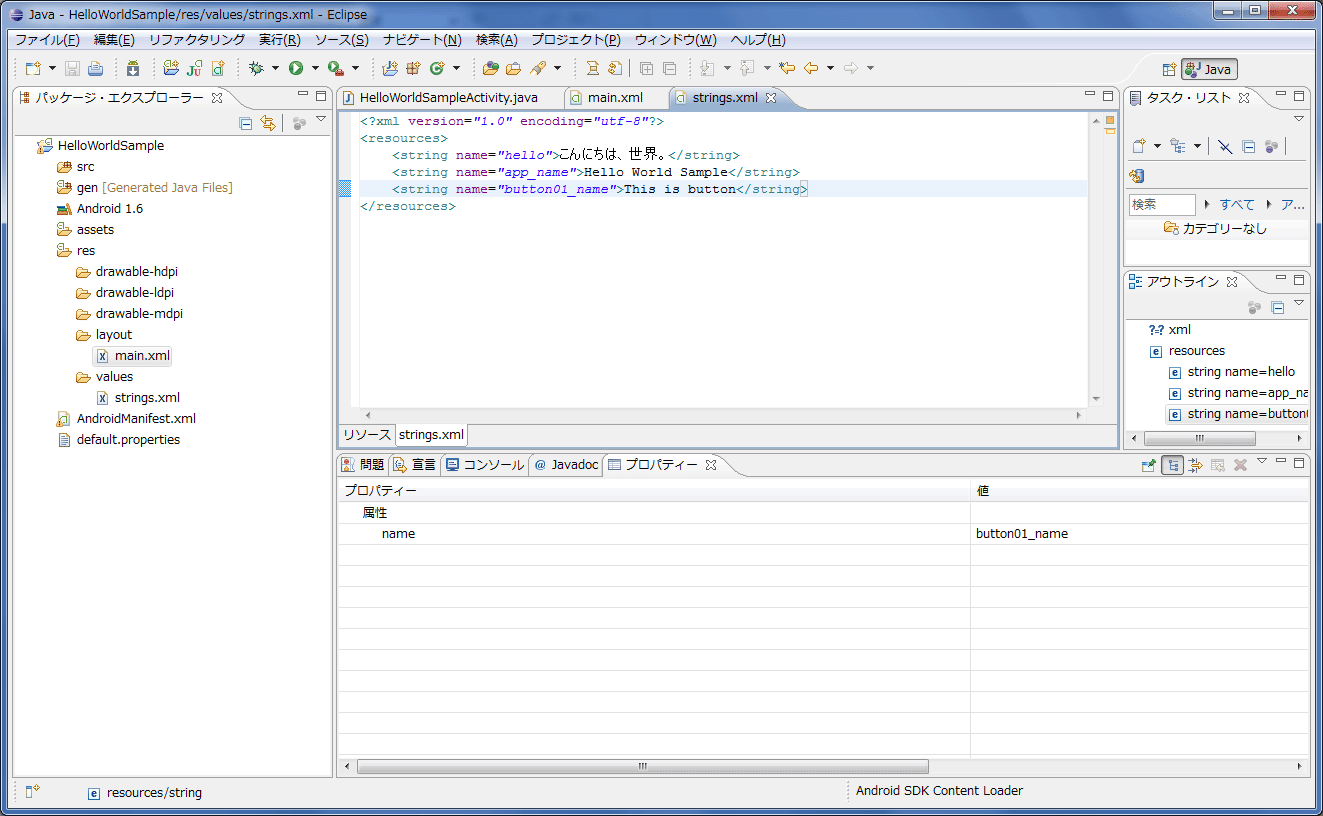The width and height of the screenshot is (1323, 816).
Task: Open the External Tools dropdown arrow
Action: pyautogui.click(x=355, y=68)
